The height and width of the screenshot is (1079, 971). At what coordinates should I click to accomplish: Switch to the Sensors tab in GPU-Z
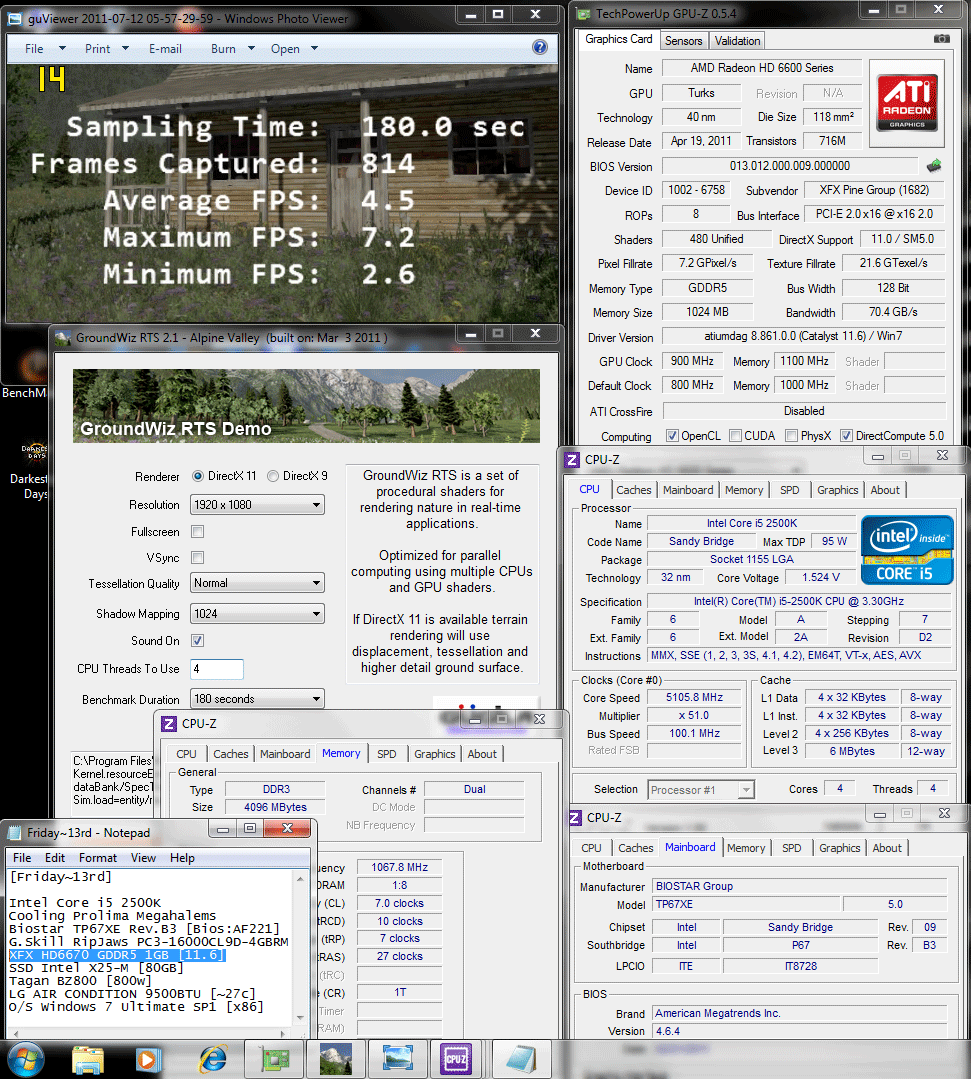(x=683, y=41)
